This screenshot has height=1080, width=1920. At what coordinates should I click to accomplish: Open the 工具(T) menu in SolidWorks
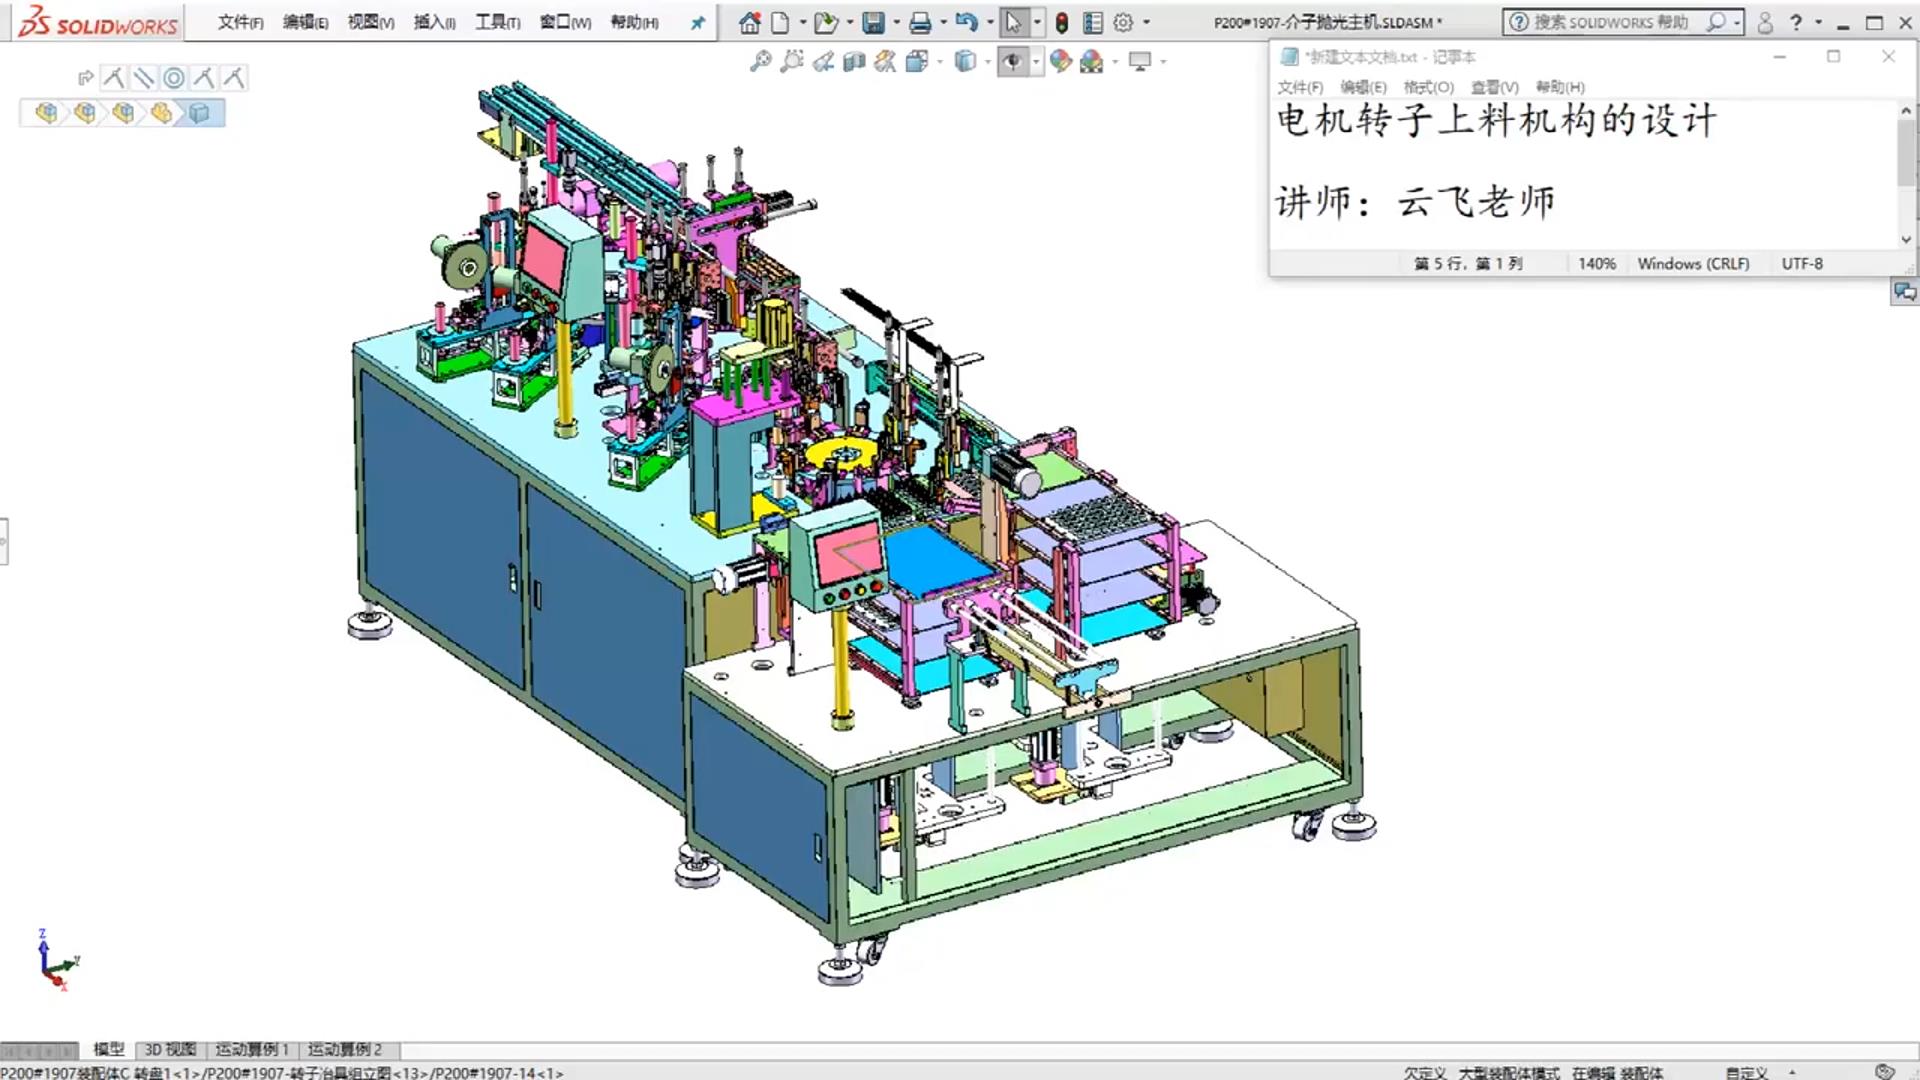[497, 22]
